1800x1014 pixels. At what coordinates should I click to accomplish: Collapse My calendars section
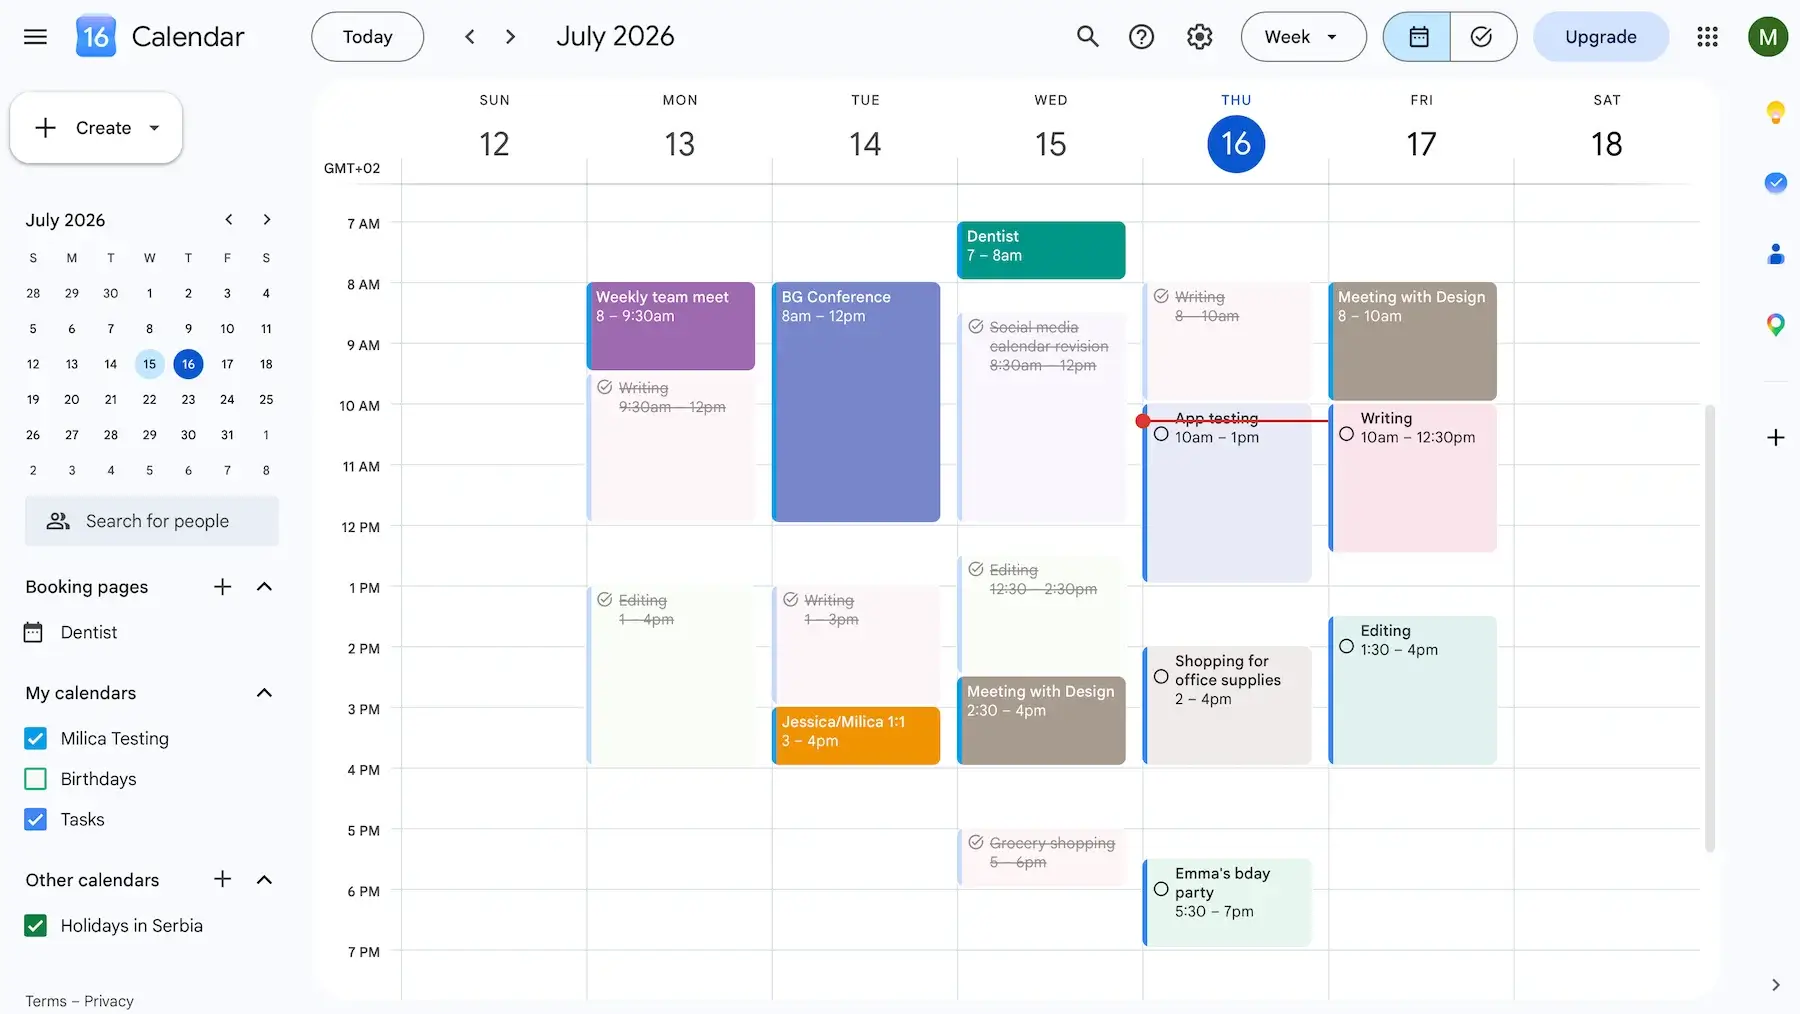tap(264, 693)
